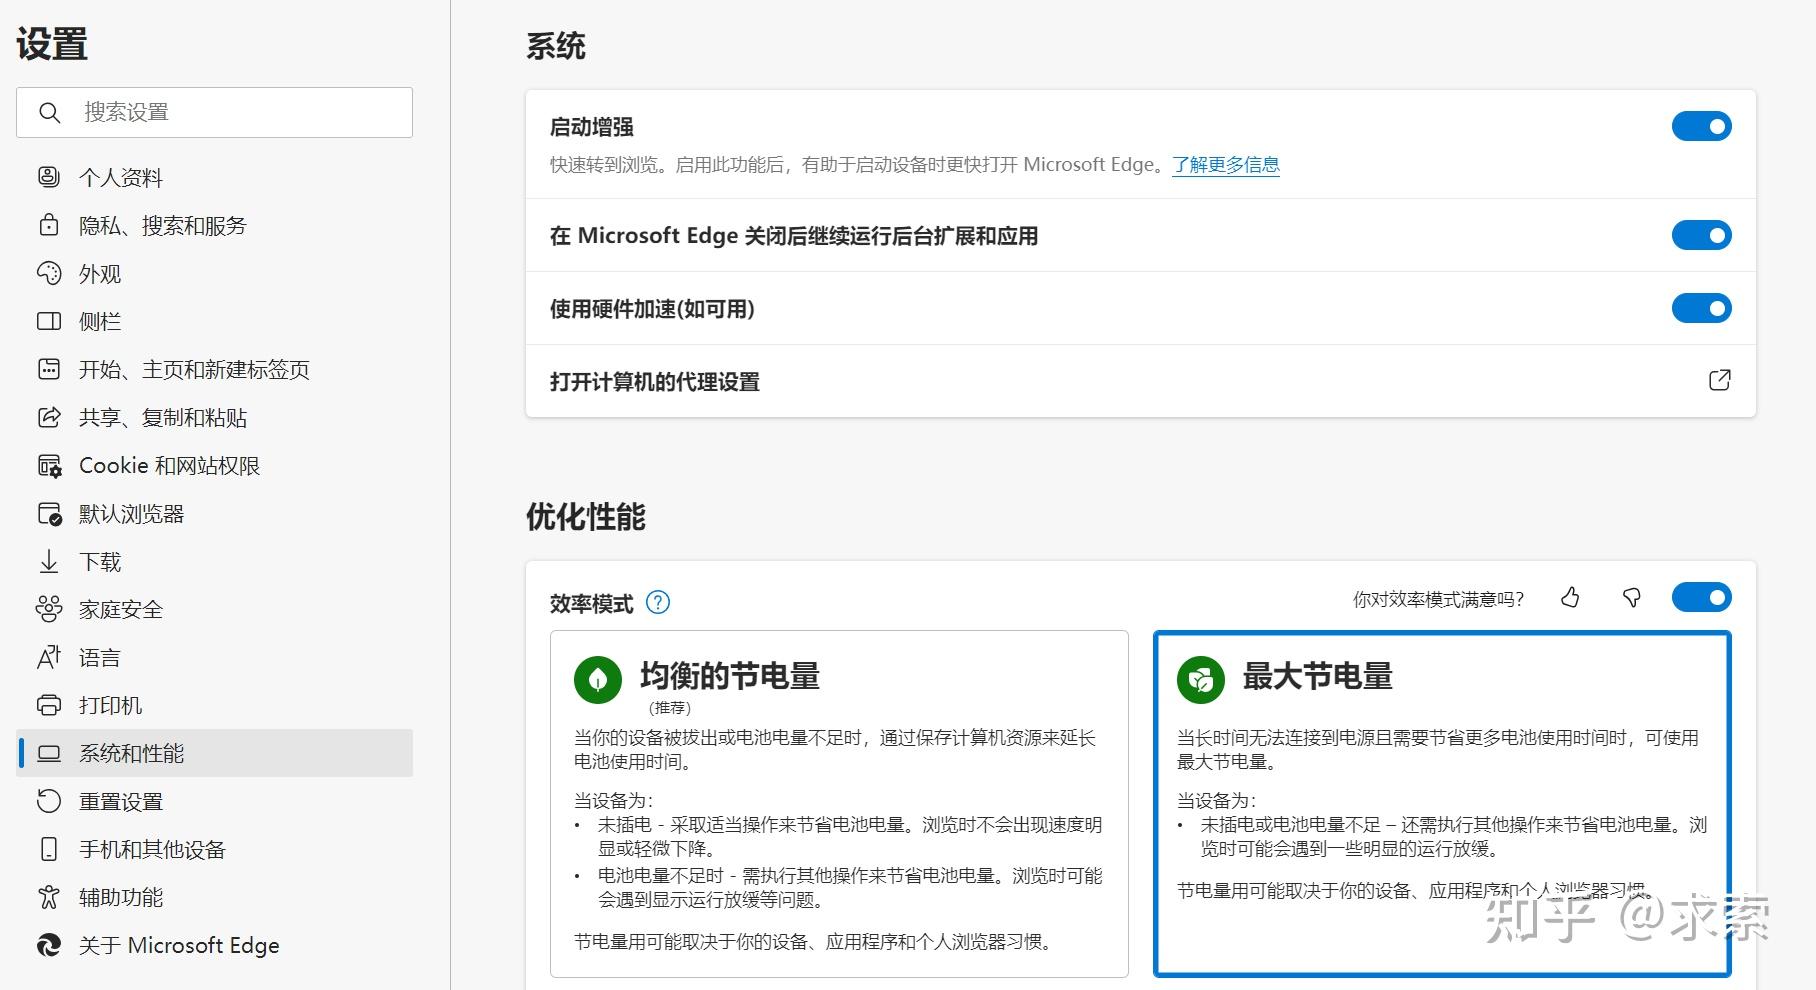Image resolution: width=1816 pixels, height=990 pixels.
Task: Open 隐私、搜索和服务 settings
Action: 215,225
